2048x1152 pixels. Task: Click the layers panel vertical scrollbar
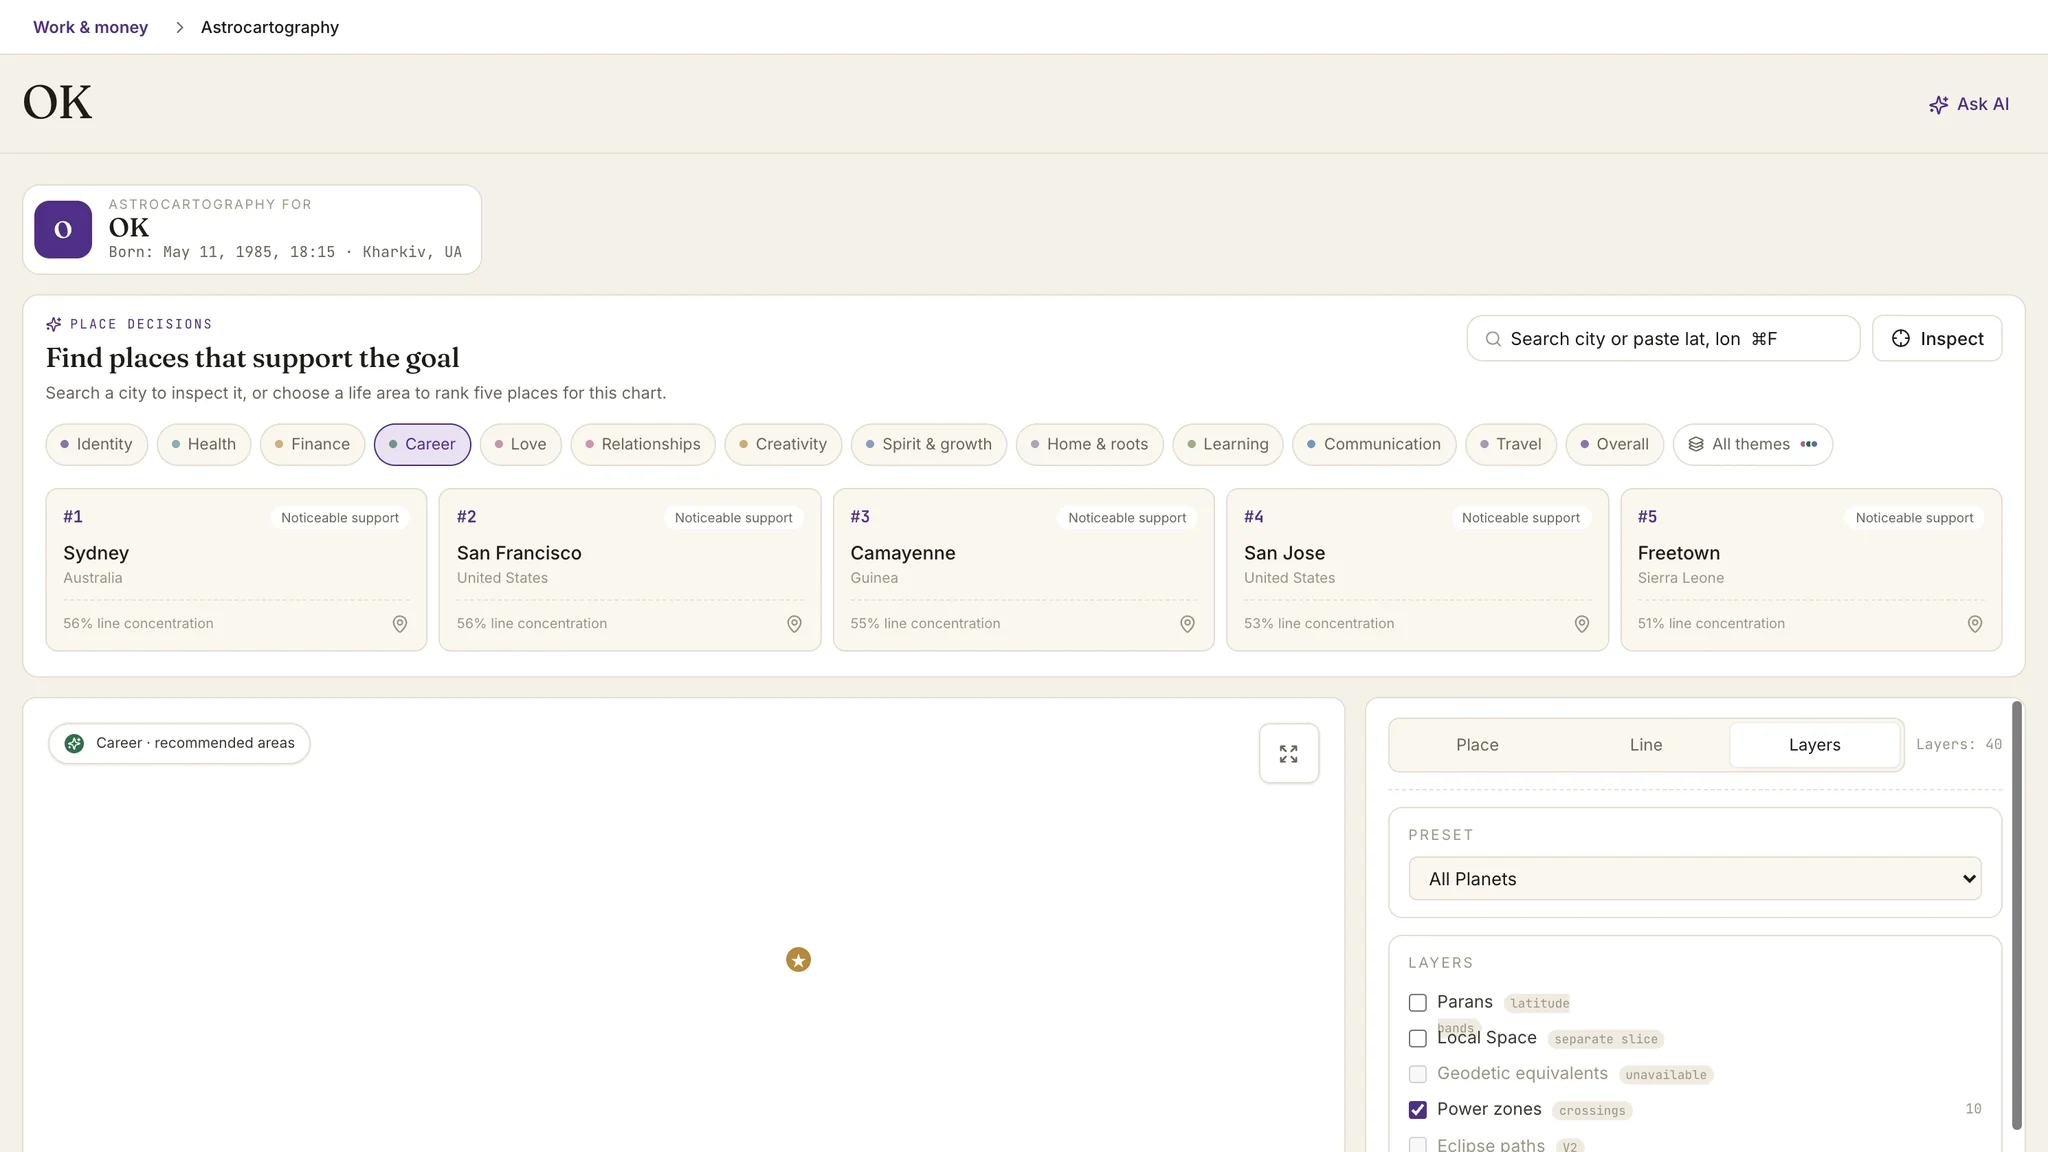(2017, 915)
